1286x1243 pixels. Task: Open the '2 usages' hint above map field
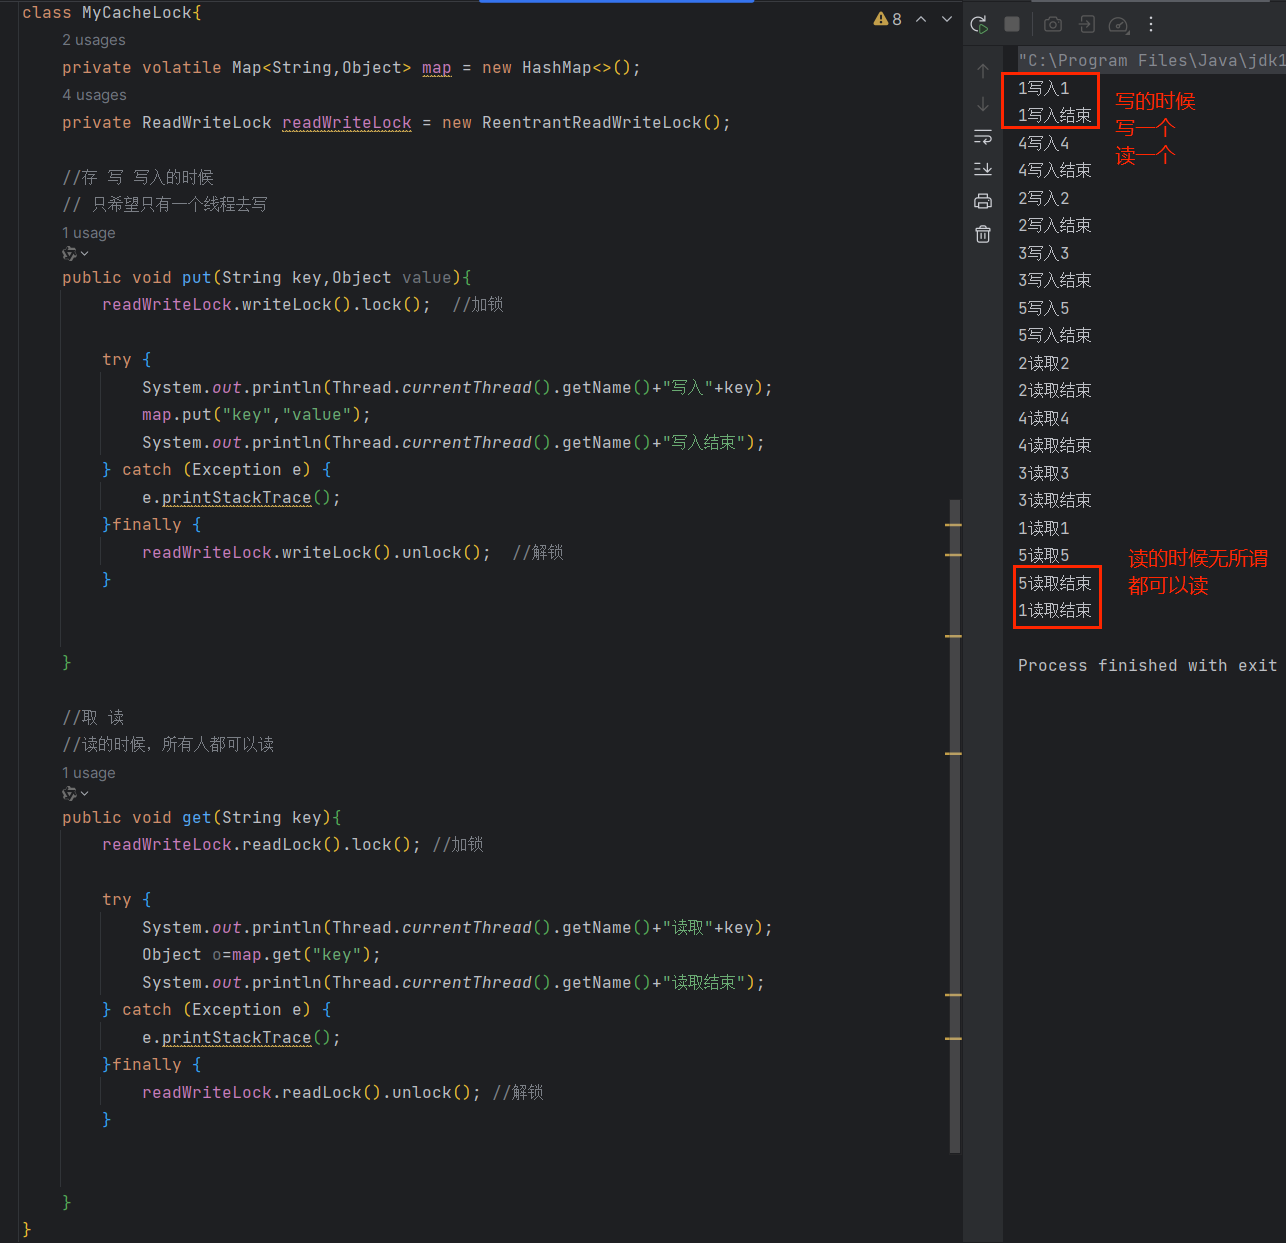pos(94,40)
